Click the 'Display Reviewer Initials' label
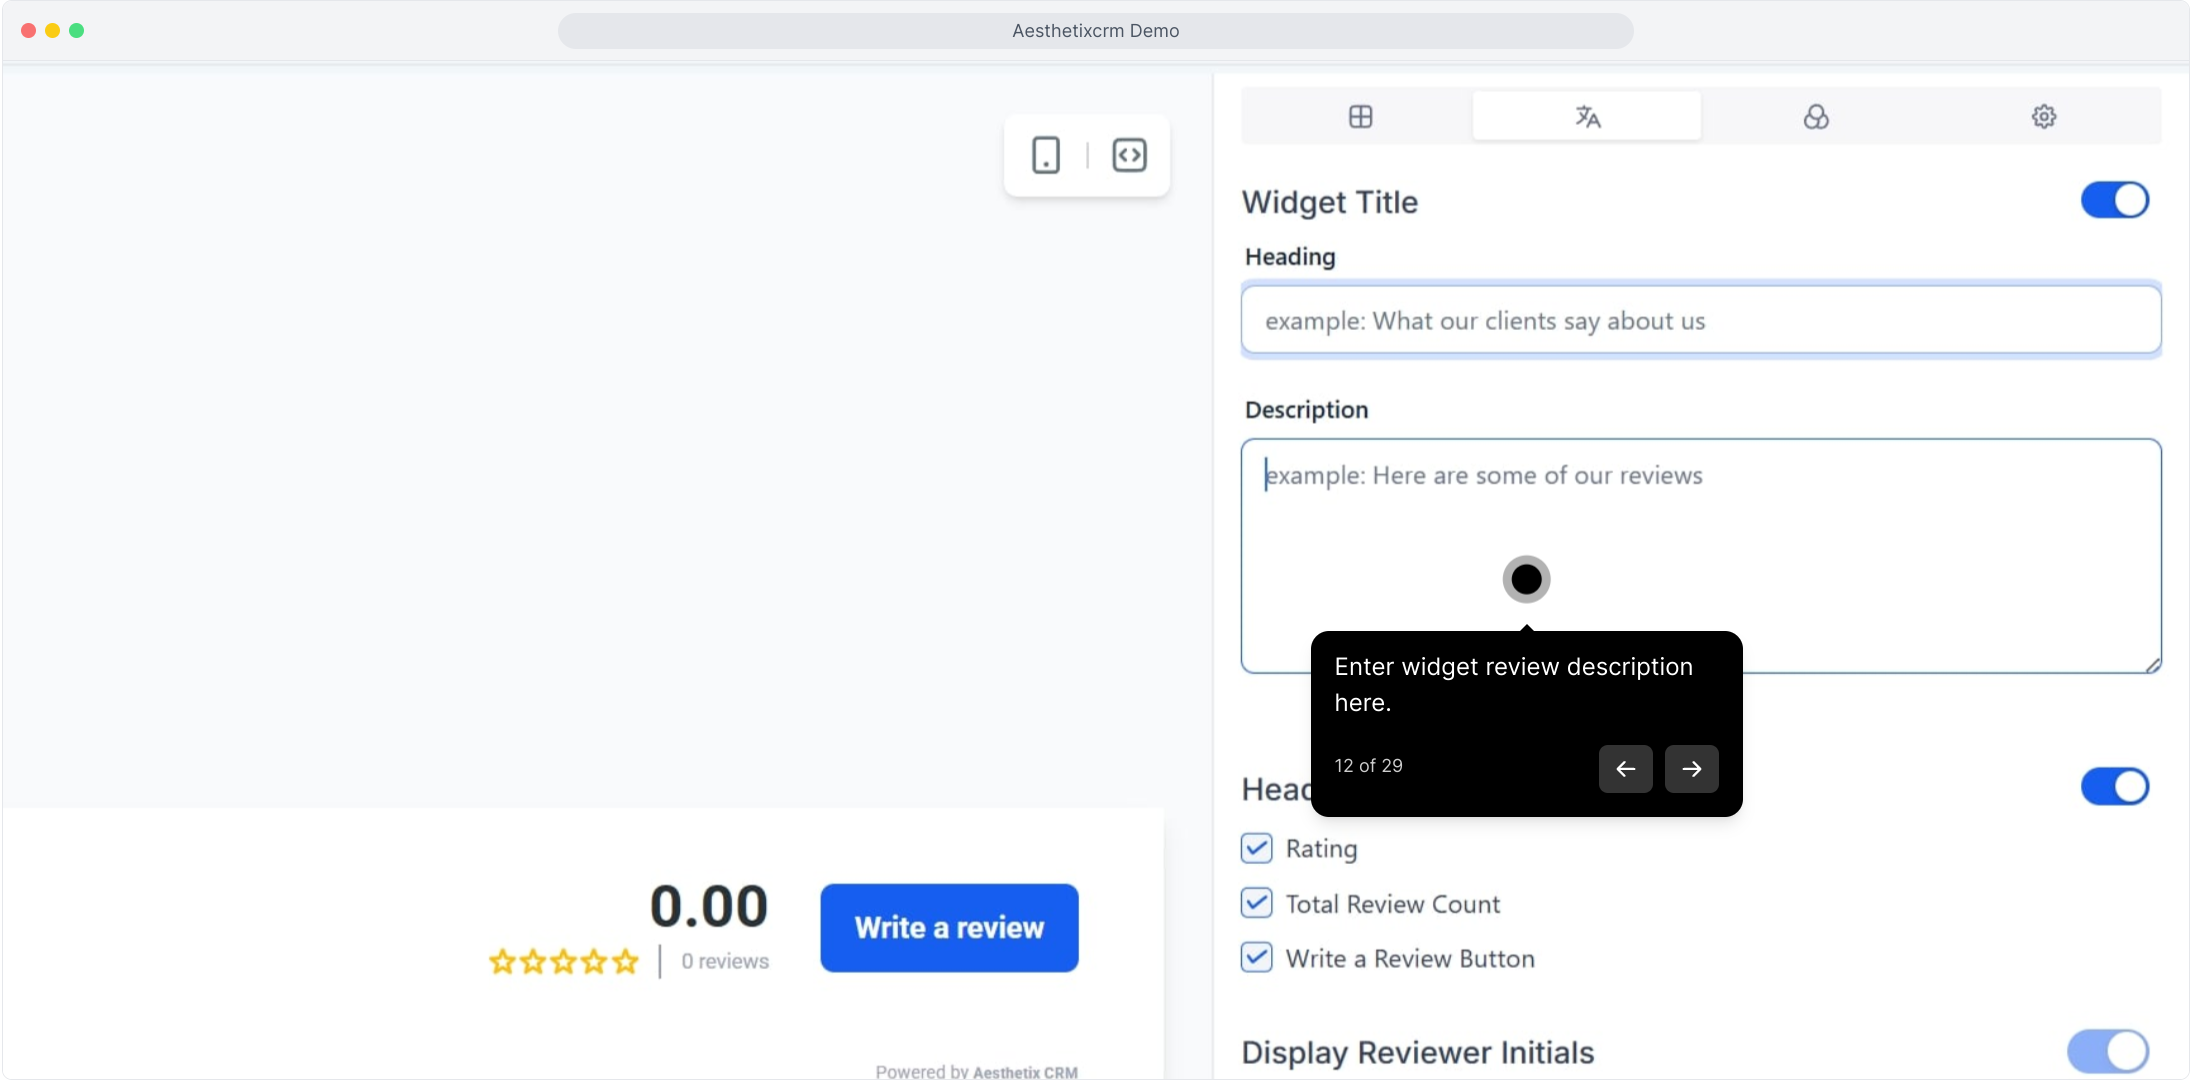This screenshot has height=1080, width=2192. [1417, 1052]
